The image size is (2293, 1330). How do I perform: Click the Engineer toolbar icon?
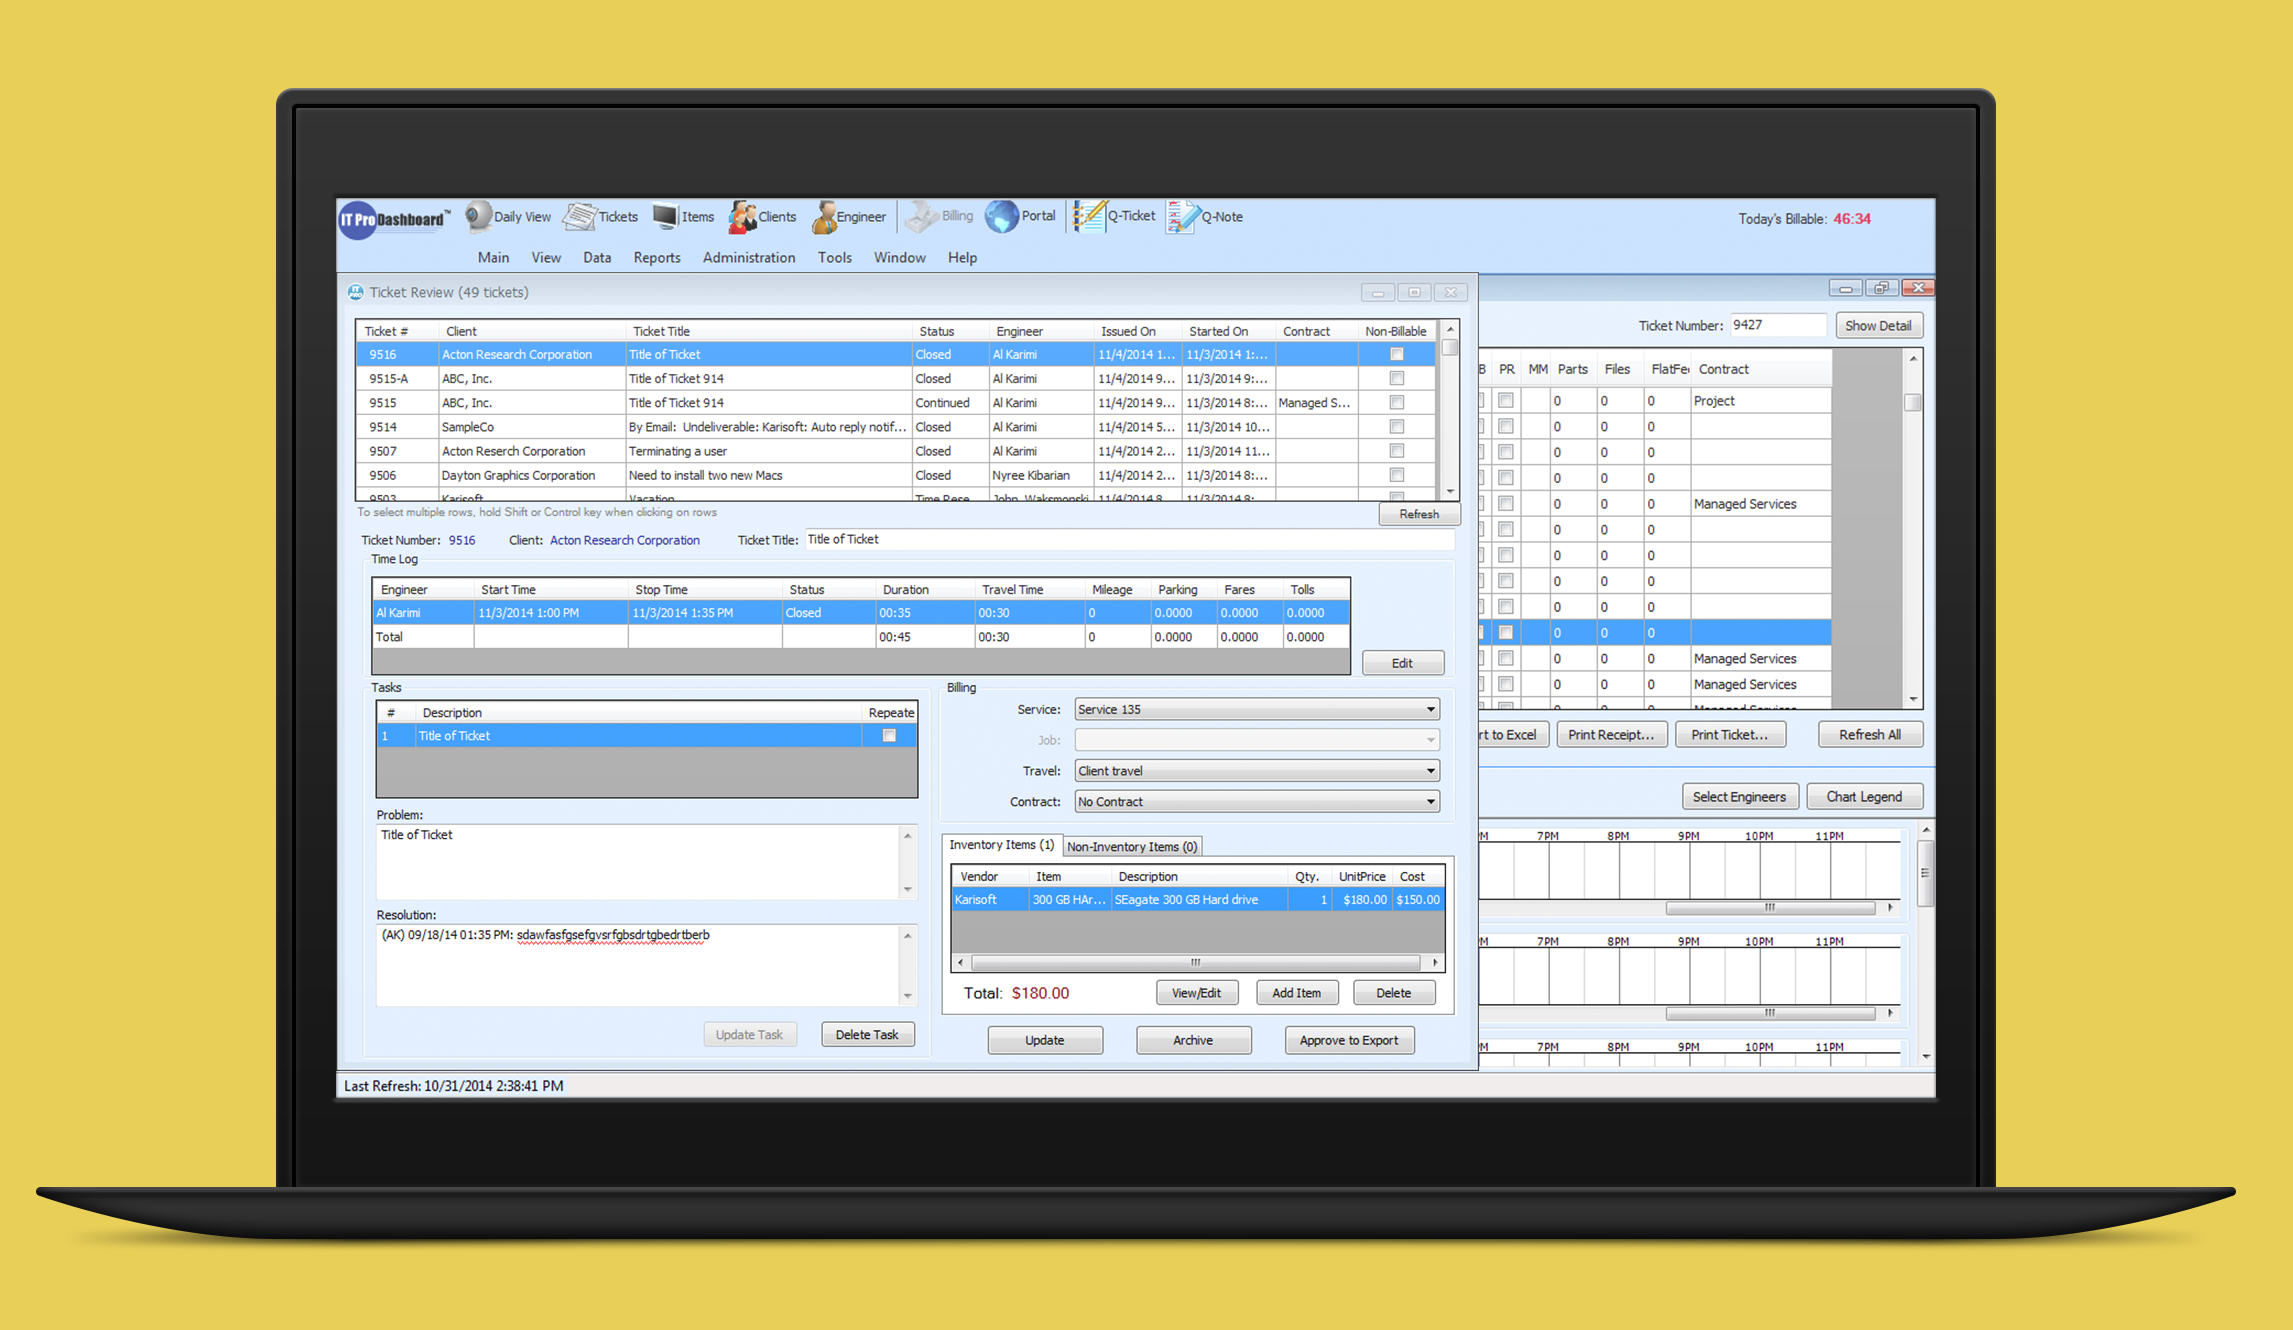(x=825, y=216)
